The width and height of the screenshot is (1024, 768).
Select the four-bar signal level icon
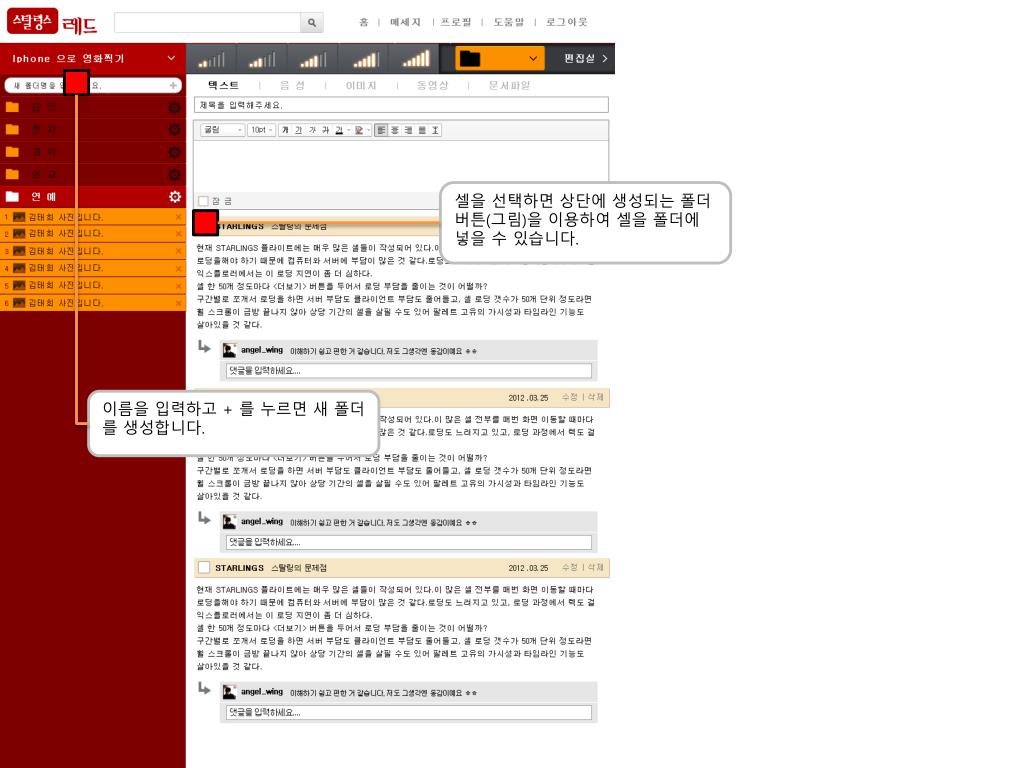pos(365,59)
